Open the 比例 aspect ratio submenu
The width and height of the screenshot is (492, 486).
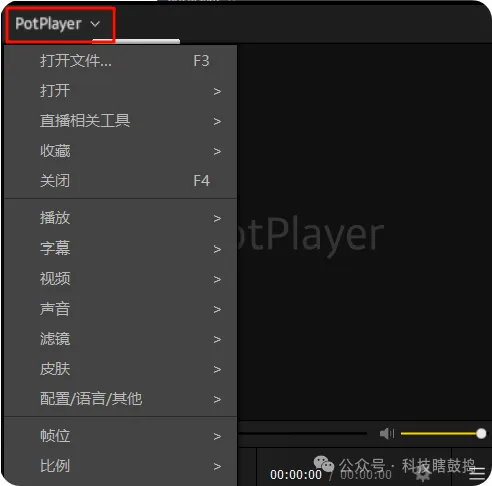(121, 466)
